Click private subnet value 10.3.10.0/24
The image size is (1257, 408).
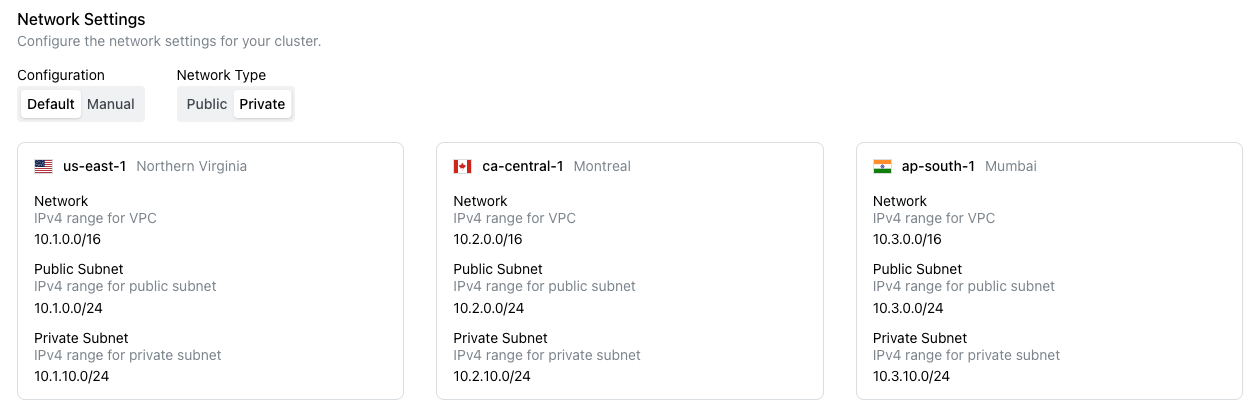click(x=912, y=376)
